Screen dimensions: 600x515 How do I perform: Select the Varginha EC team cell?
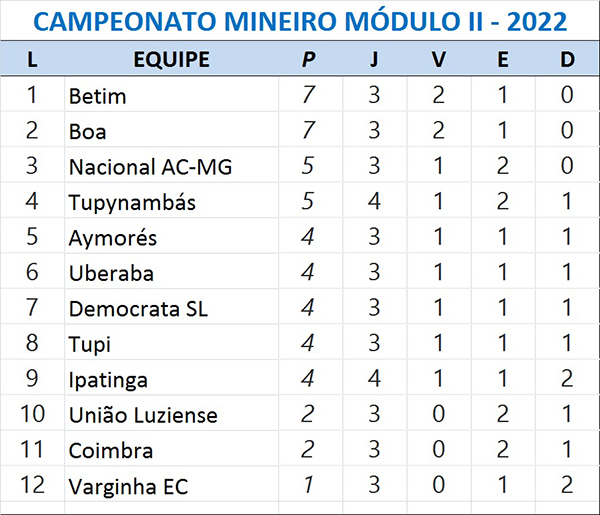click(x=129, y=487)
